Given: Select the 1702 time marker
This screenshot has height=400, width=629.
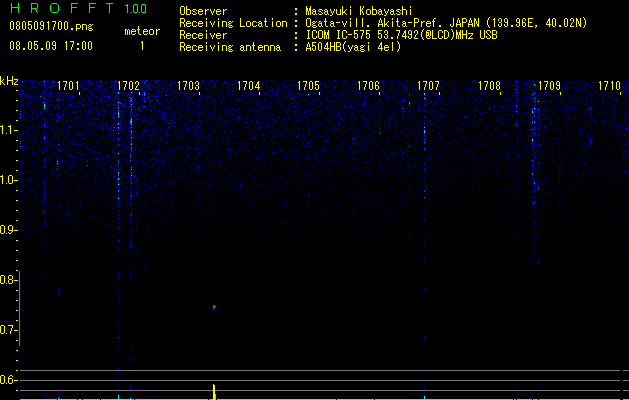Looking at the screenshot, I should point(128,86).
